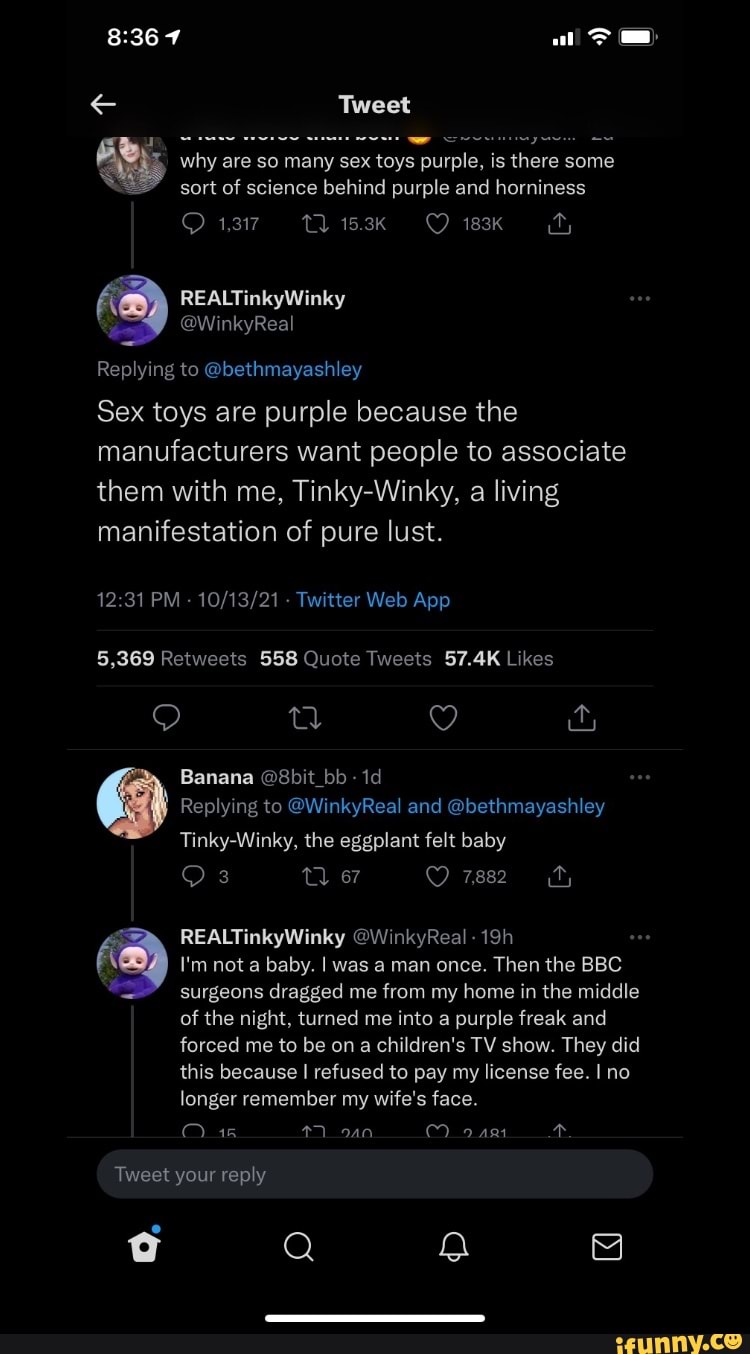The width and height of the screenshot is (750, 1354).
Task: Open Notifications bell tab
Action: click(x=453, y=1246)
